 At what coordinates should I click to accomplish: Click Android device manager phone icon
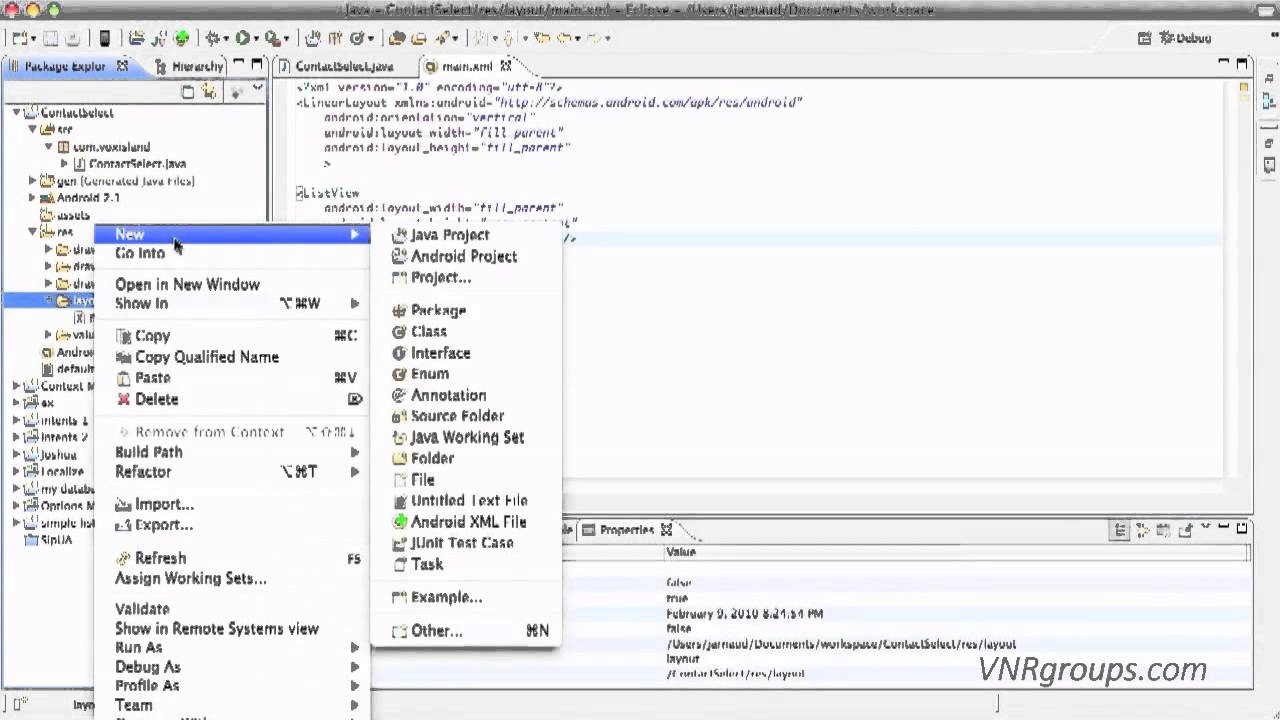(x=104, y=38)
